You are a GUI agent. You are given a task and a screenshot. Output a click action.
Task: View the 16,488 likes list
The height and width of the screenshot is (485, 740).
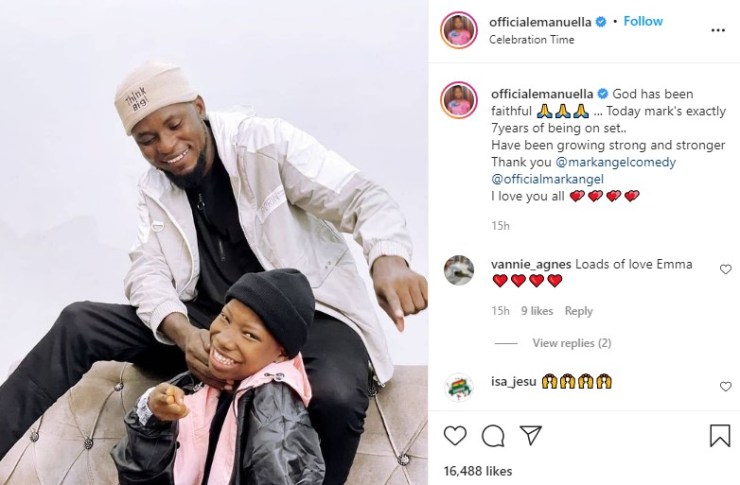click(478, 471)
